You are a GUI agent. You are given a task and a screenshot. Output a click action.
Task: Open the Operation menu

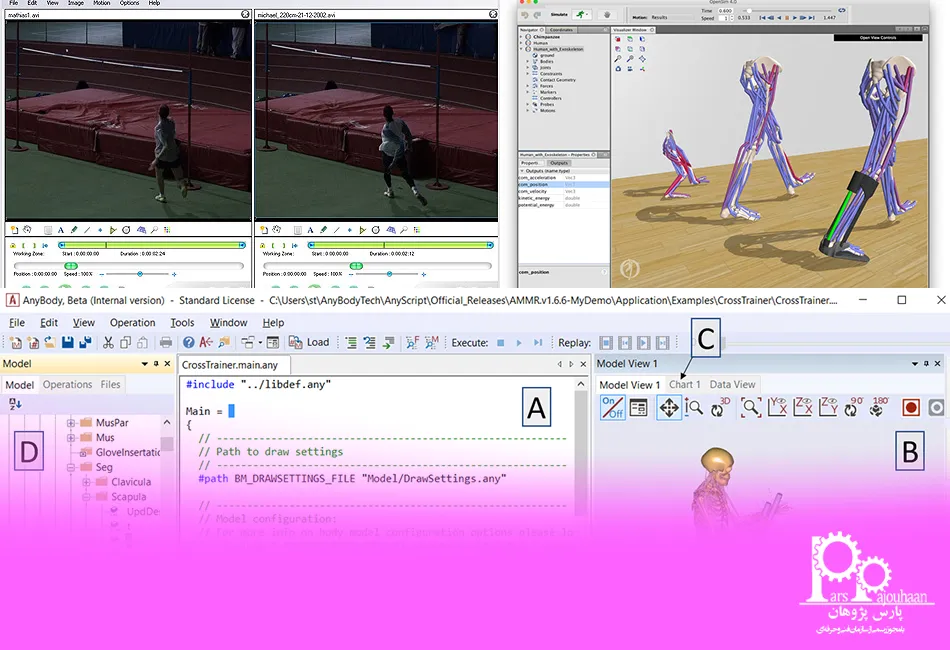click(132, 323)
